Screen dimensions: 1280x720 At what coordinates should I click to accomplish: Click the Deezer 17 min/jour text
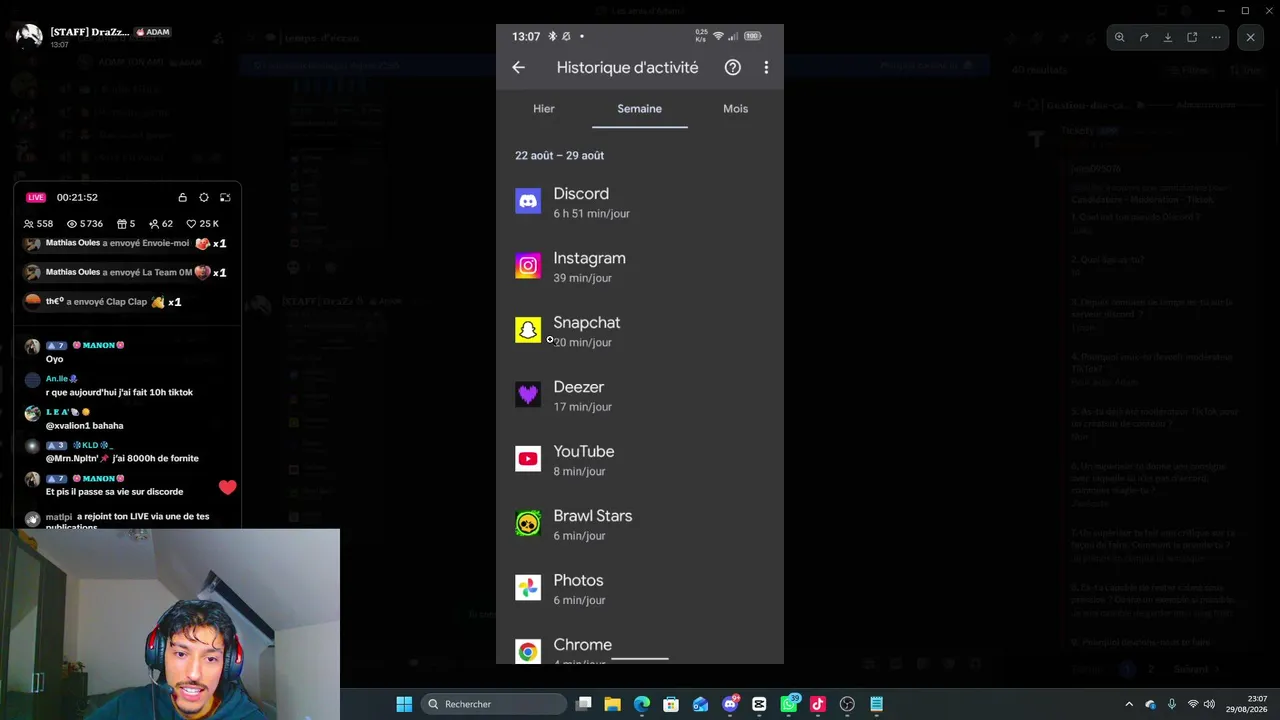[582, 407]
